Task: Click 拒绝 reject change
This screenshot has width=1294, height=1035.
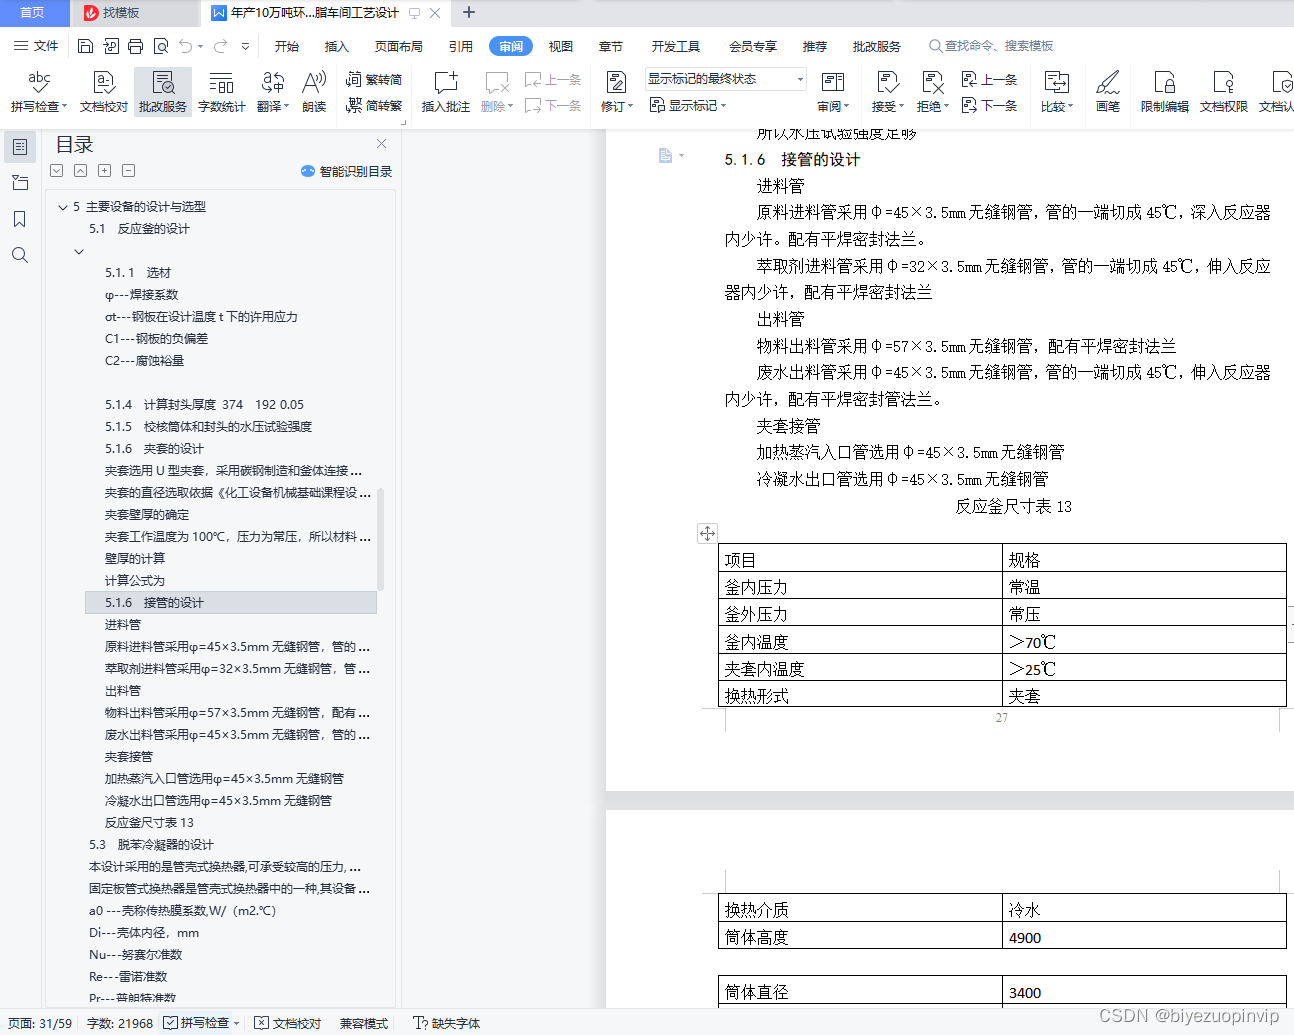Action: (x=932, y=91)
